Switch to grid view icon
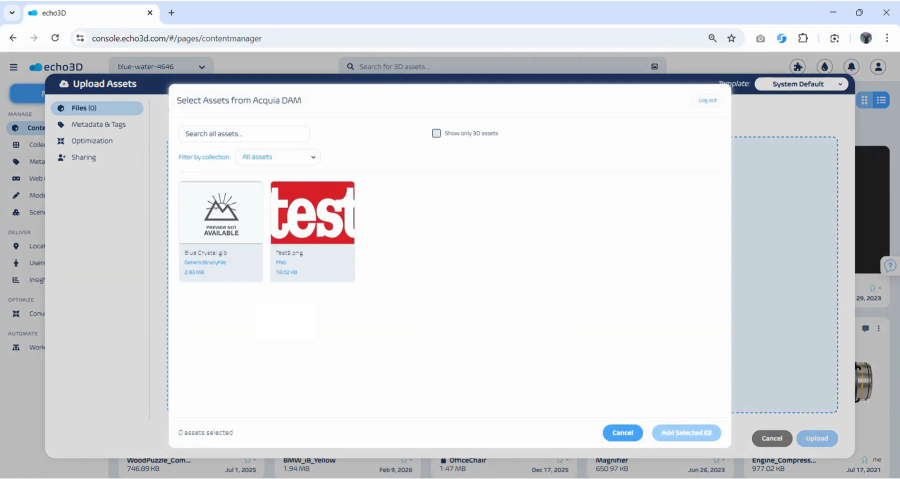 point(864,100)
